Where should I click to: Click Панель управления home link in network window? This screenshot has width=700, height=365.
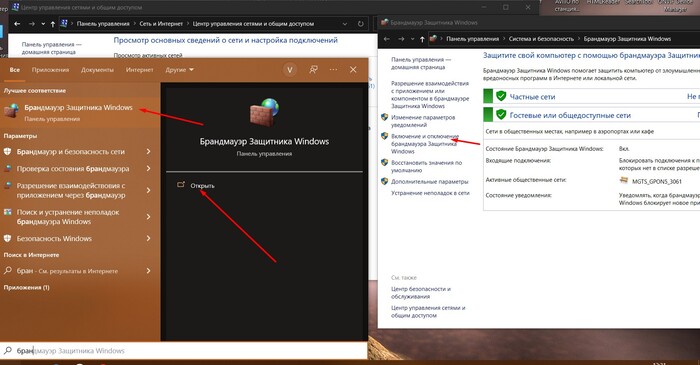[x=51, y=48]
